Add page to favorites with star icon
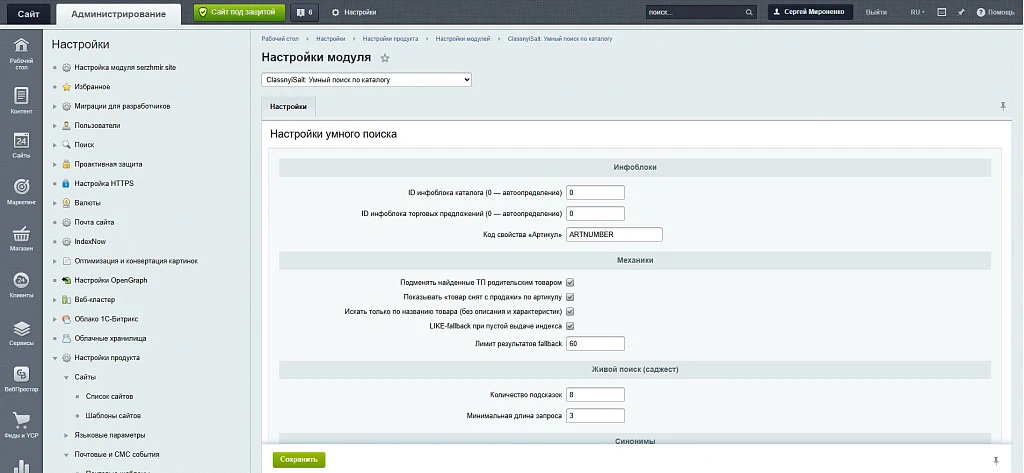The height and width of the screenshot is (473, 1024). pyautogui.click(x=385, y=58)
